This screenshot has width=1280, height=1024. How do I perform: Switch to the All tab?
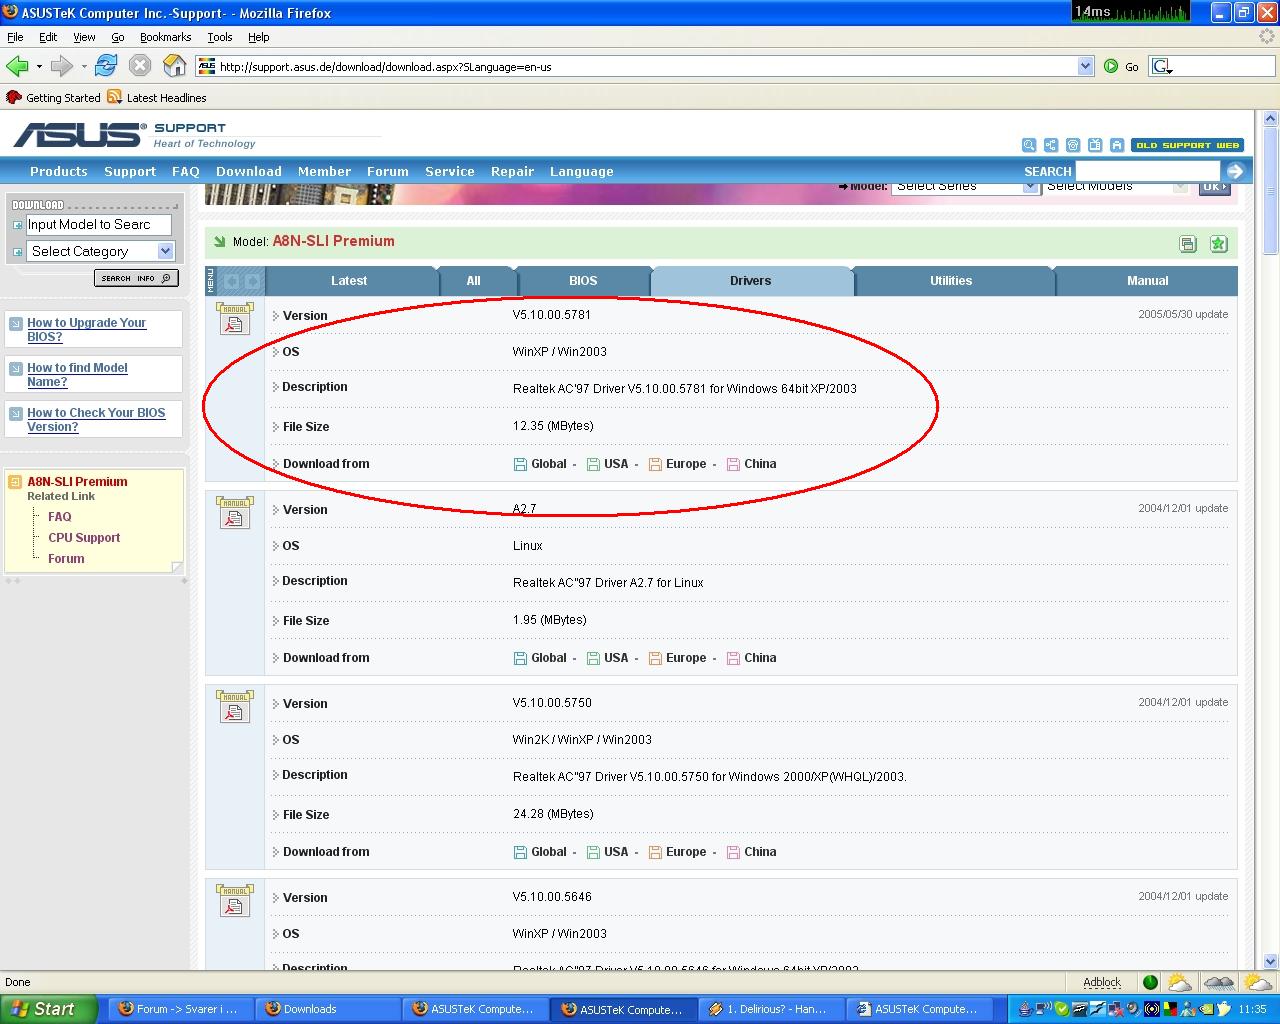click(474, 281)
